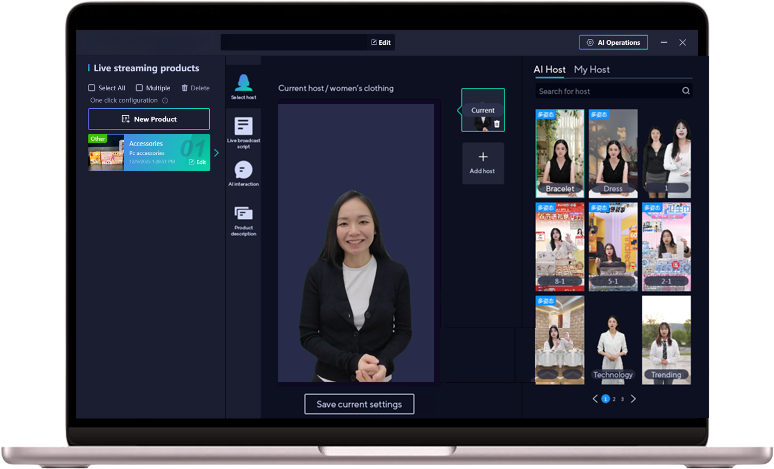Open the Select host panel
774x469 pixels.
pyautogui.click(x=243, y=86)
